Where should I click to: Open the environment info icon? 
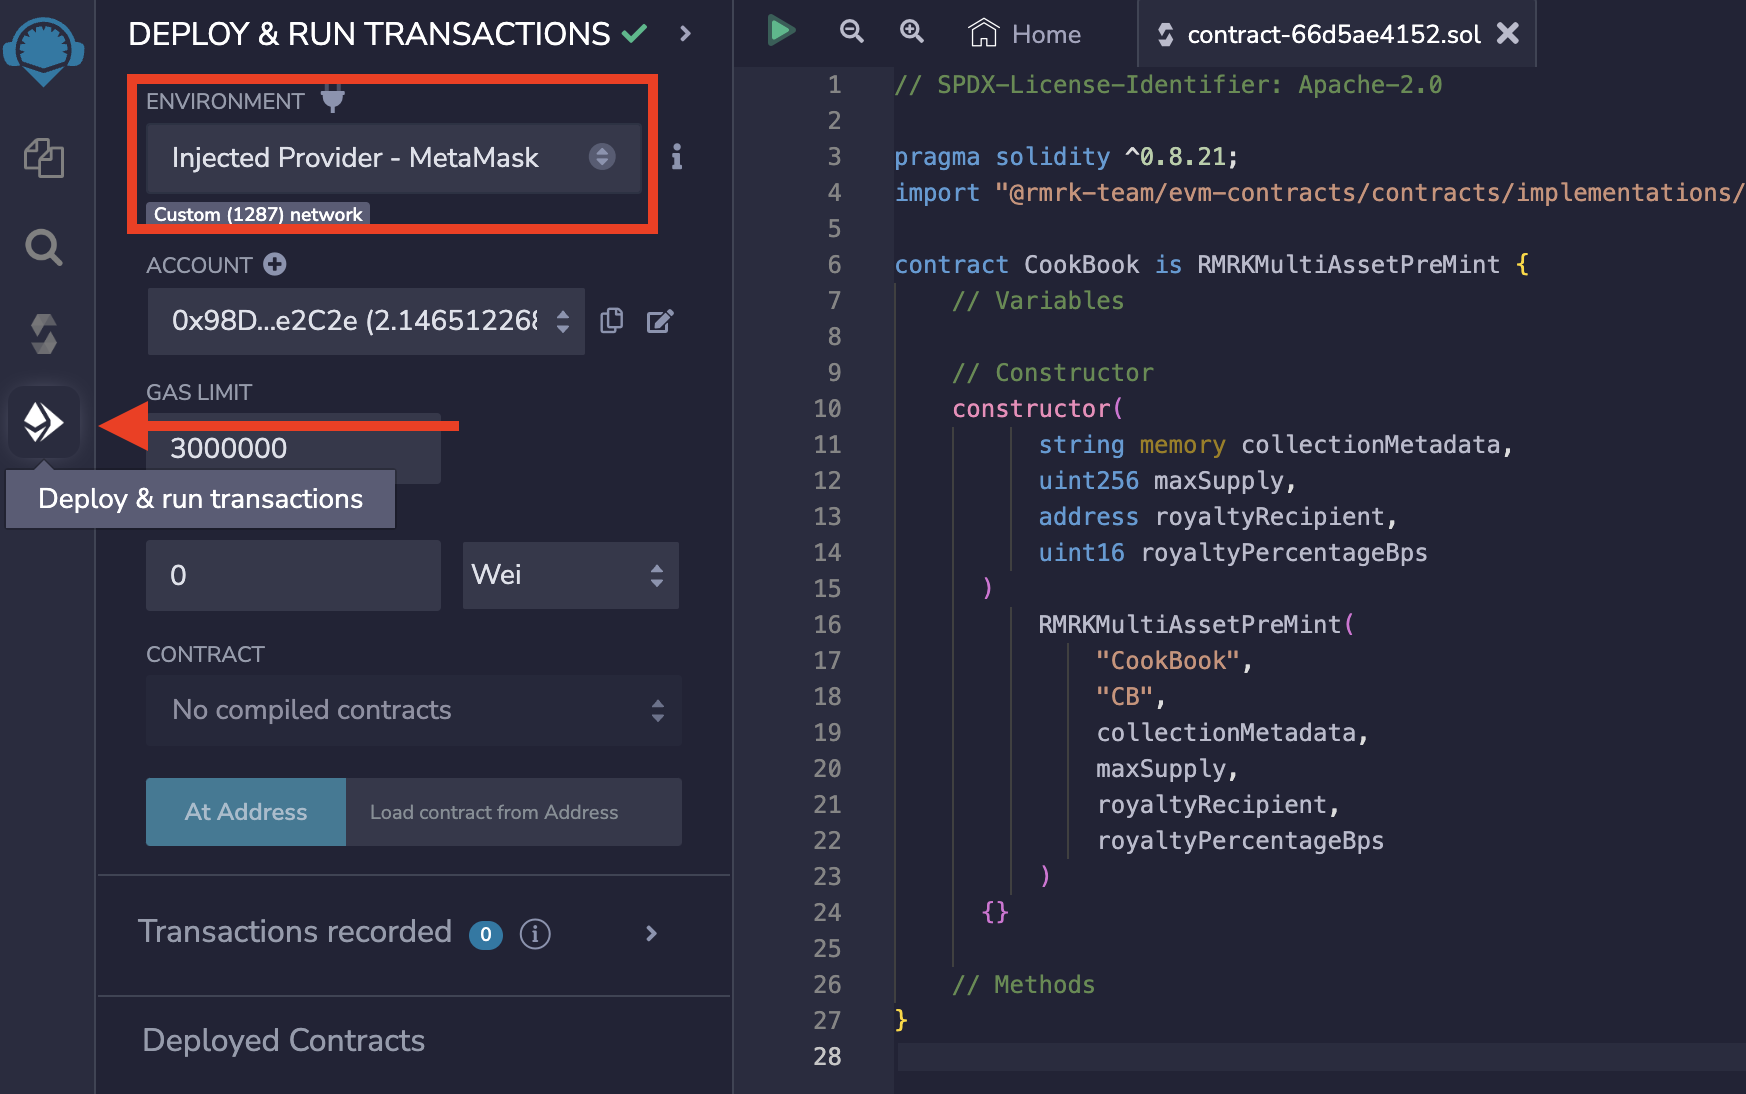tap(677, 157)
